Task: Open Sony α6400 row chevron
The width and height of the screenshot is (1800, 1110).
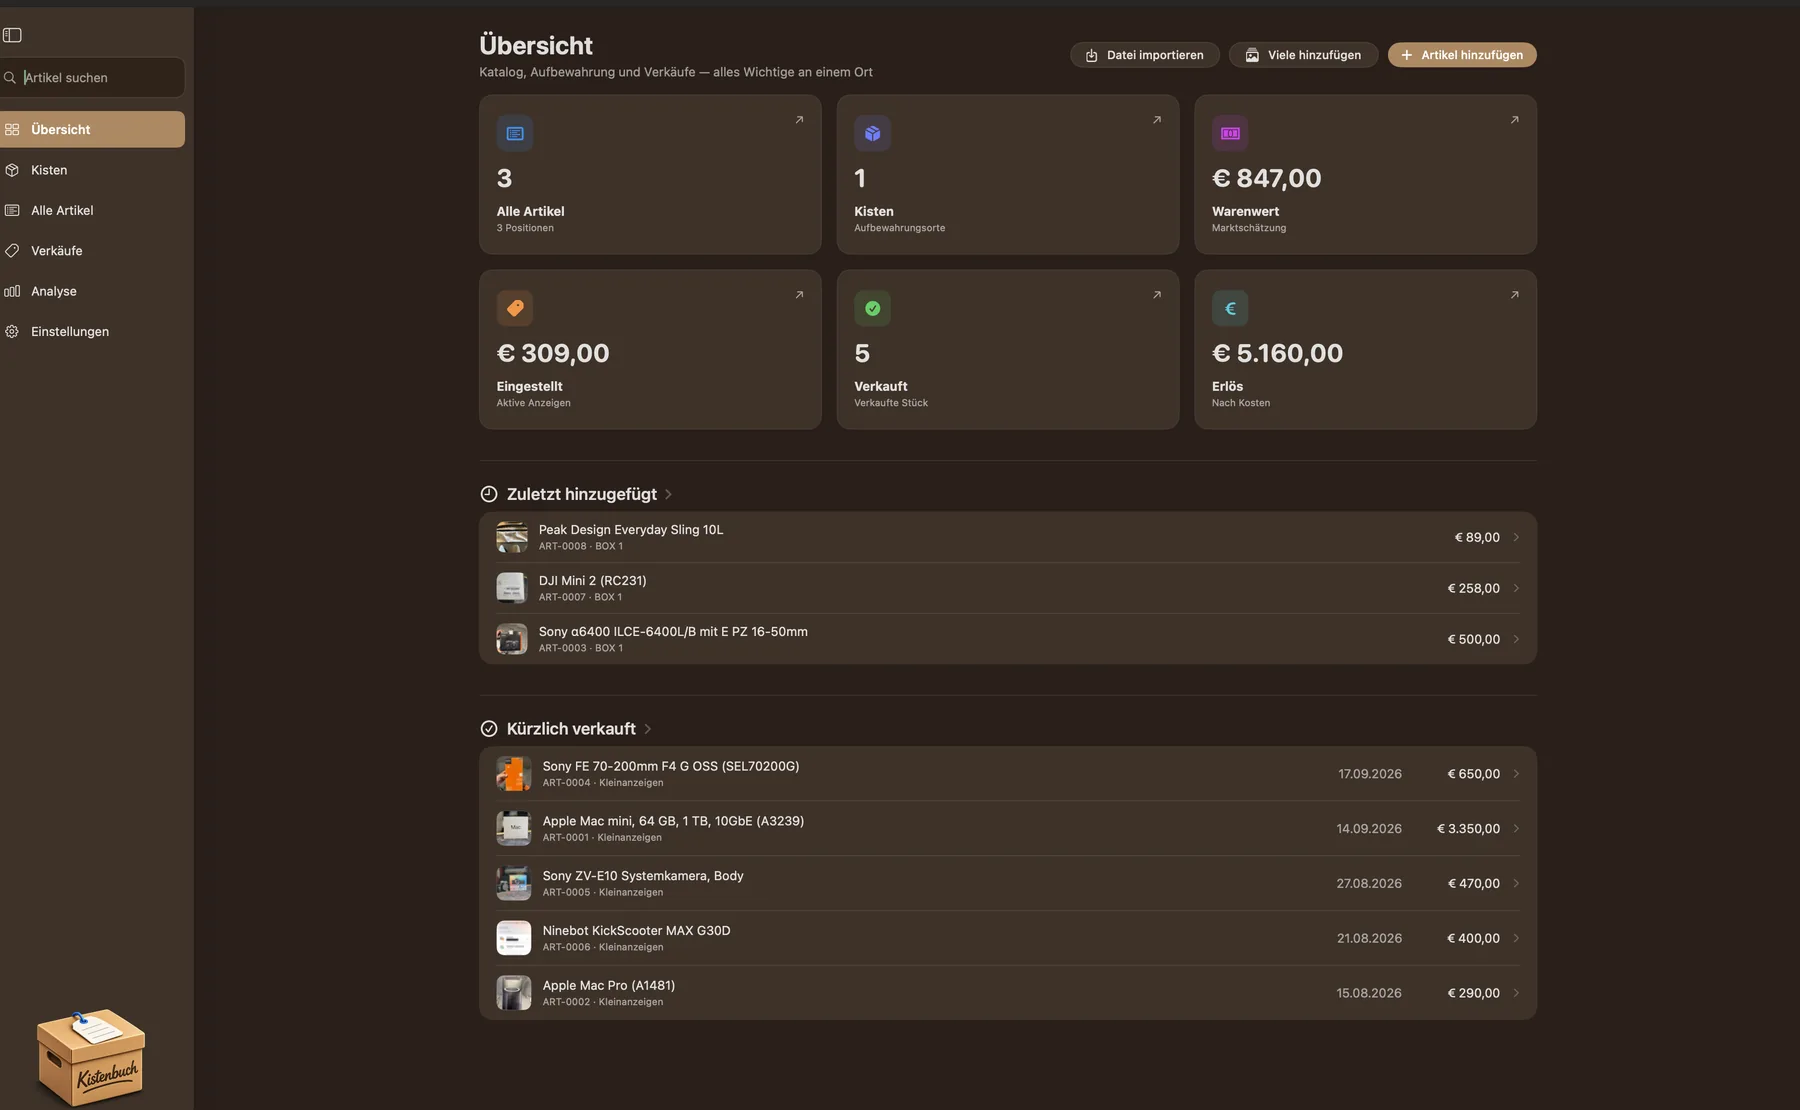Action: pyautogui.click(x=1516, y=639)
